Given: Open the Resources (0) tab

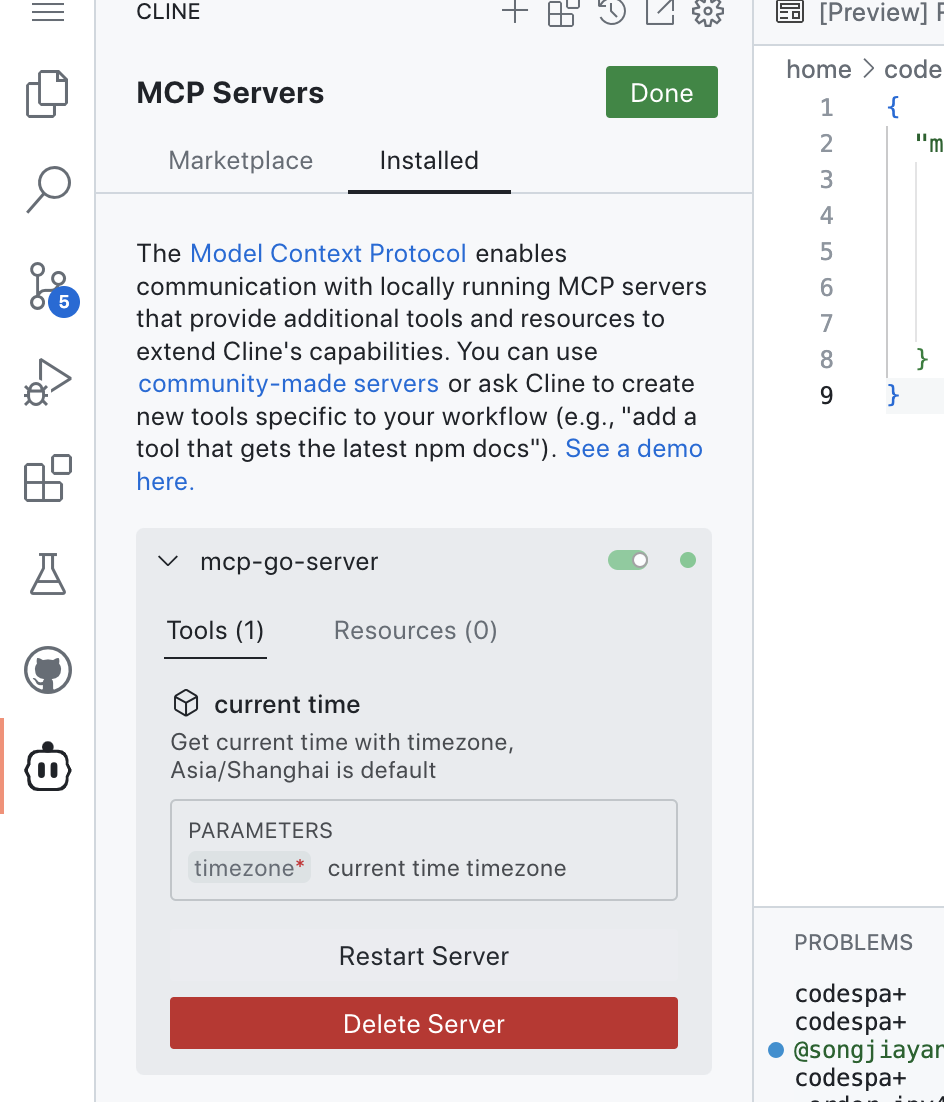Looking at the screenshot, I should (x=415, y=630).
